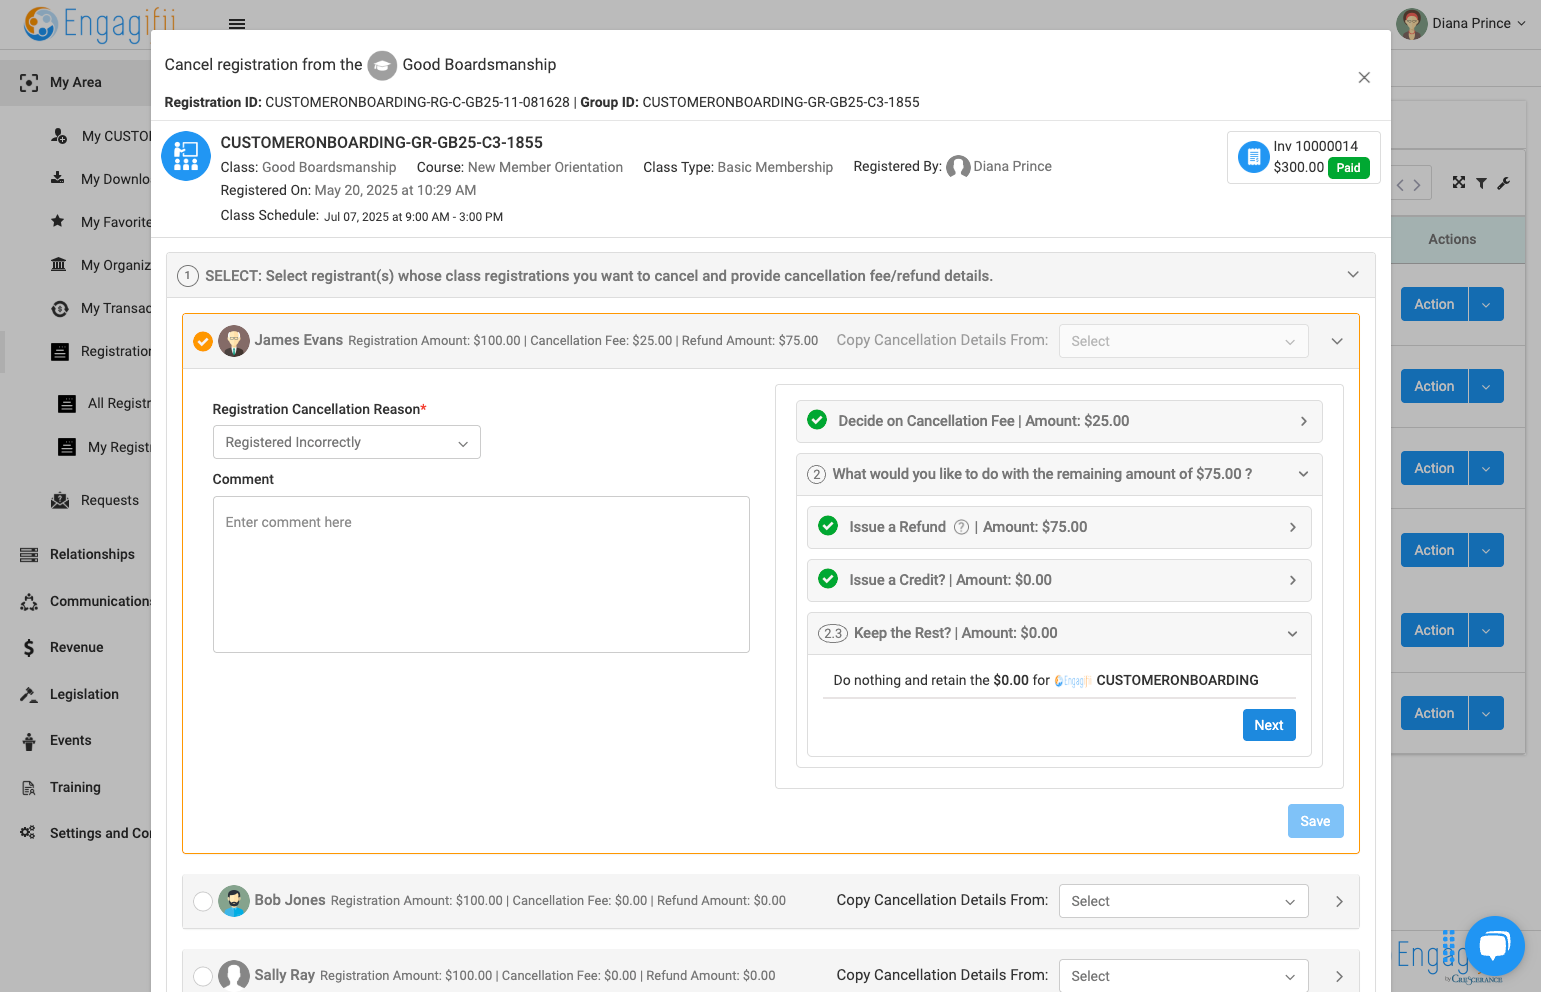
Task: Click the Next button
Action: coord(1269,725)
